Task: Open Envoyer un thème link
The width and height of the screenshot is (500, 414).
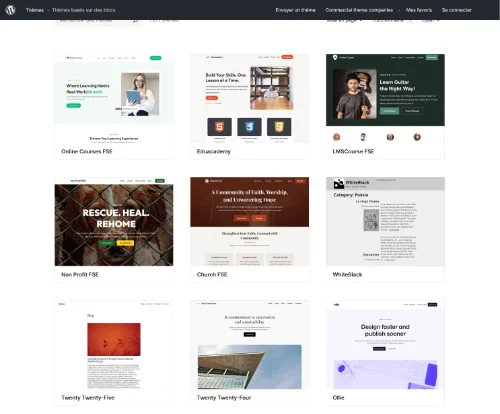Action: pyautogui.click(x=295, y=10)
